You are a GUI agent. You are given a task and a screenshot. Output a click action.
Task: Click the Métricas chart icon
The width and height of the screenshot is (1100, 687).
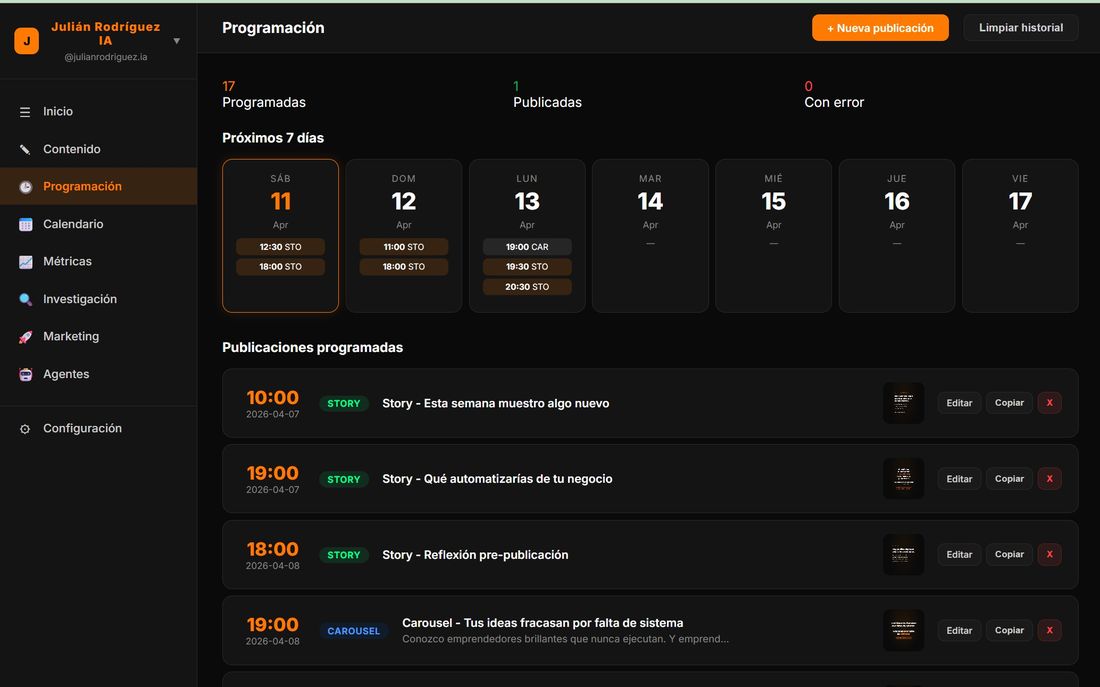[x=25, y=262]
